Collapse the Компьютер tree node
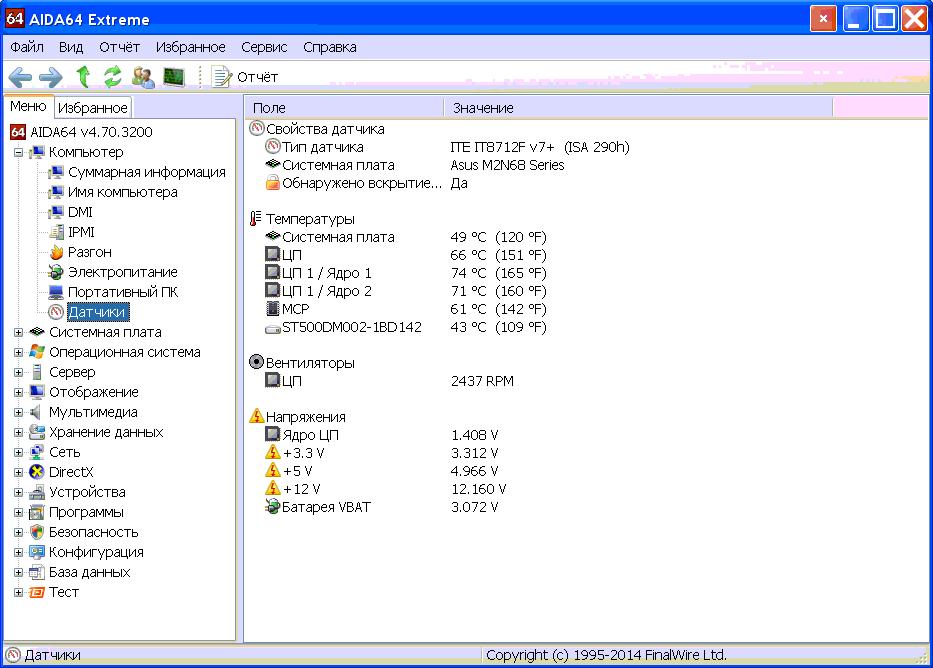Image resolution: width=933 pixels, height=668 pixels. [x=18, y=152]
